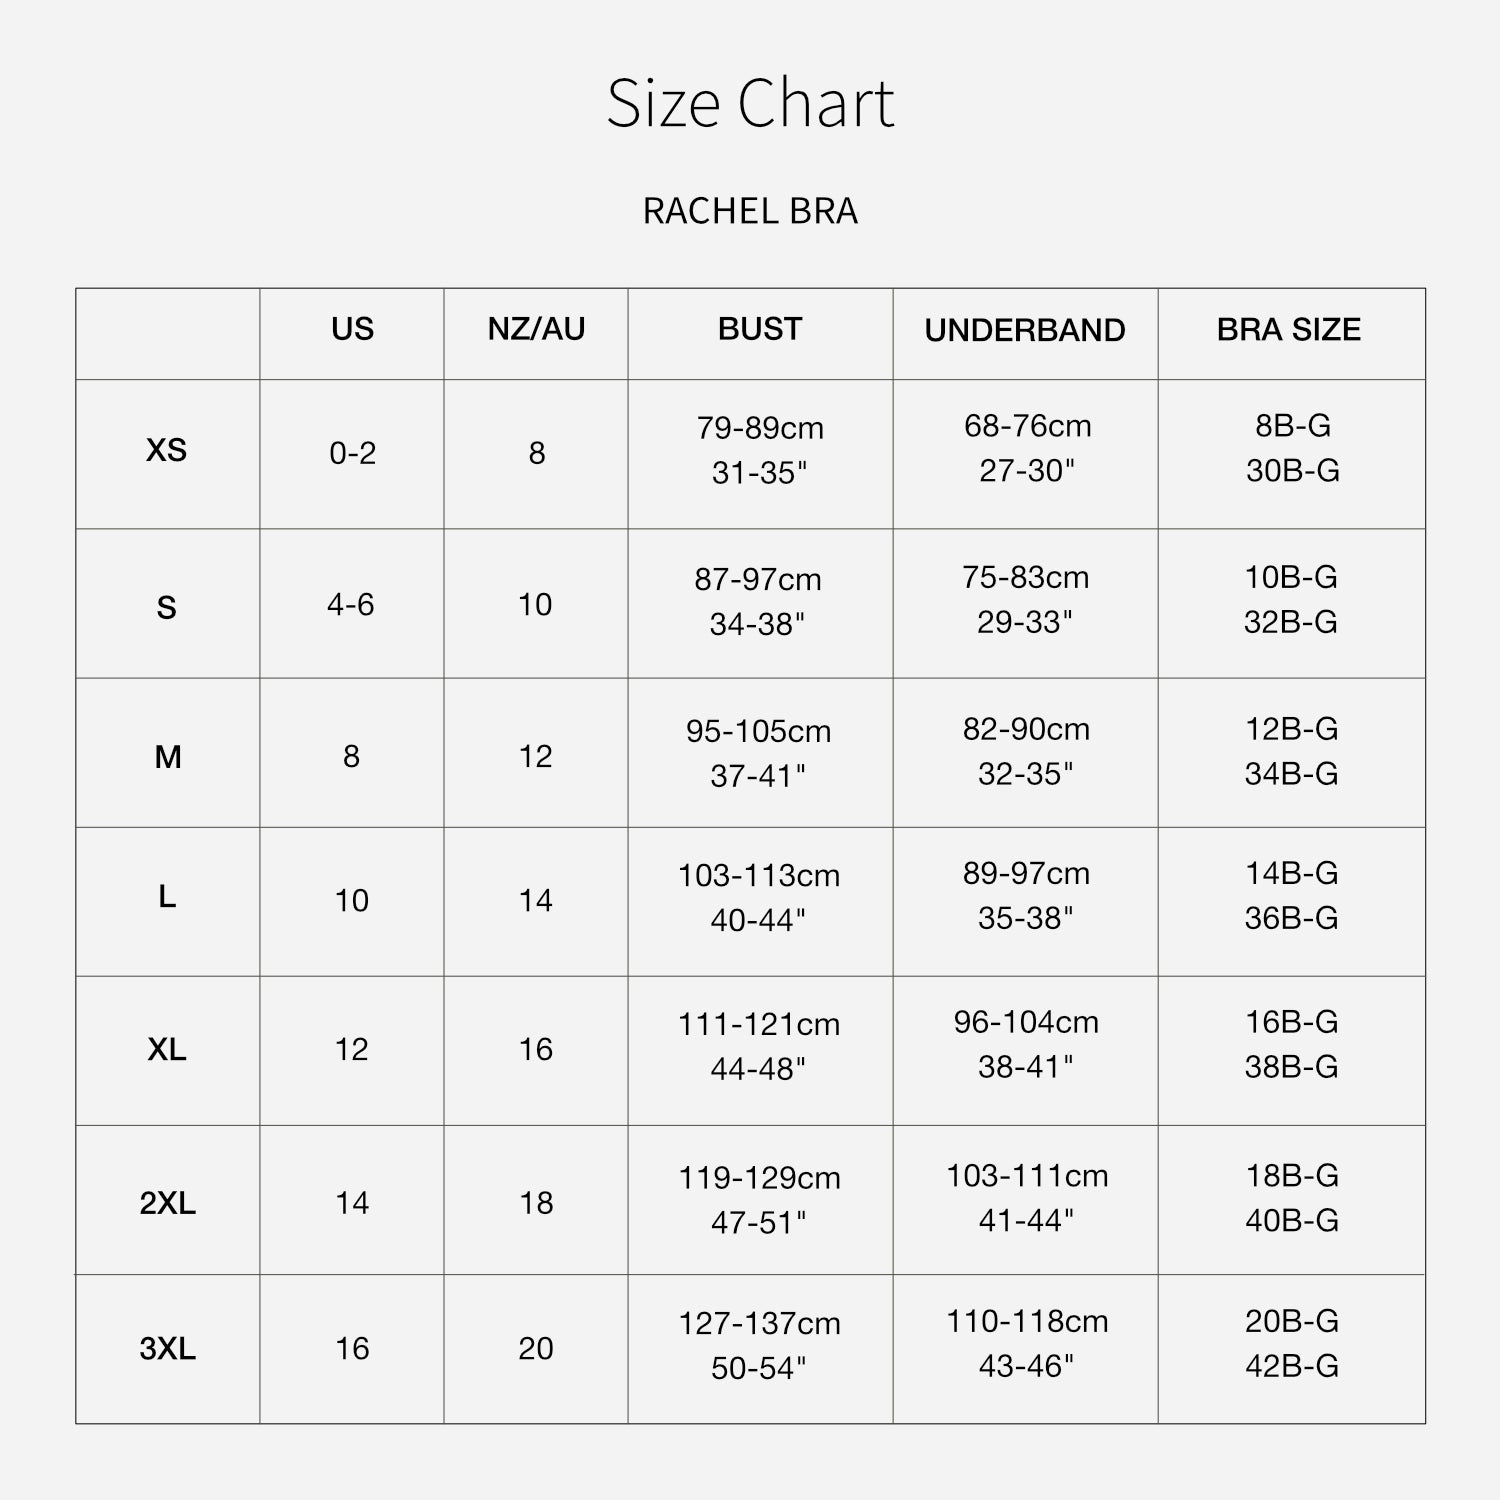
Task: Select the BRA SIZE column header
Action: click(1289, 330)
